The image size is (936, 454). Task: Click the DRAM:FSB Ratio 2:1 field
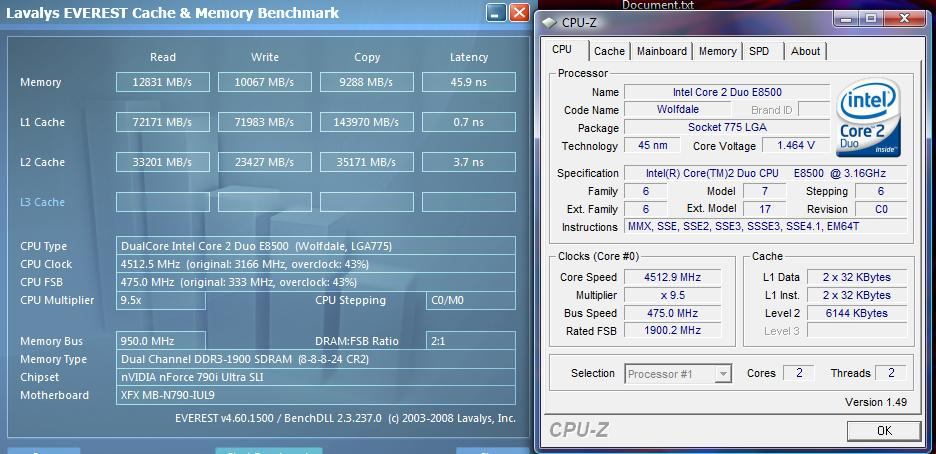click(x=471, y=341)
